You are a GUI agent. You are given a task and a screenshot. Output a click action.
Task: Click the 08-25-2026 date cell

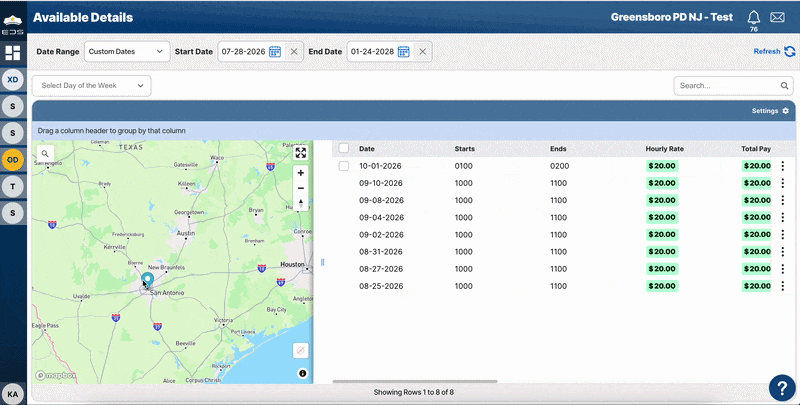point(381,286)
